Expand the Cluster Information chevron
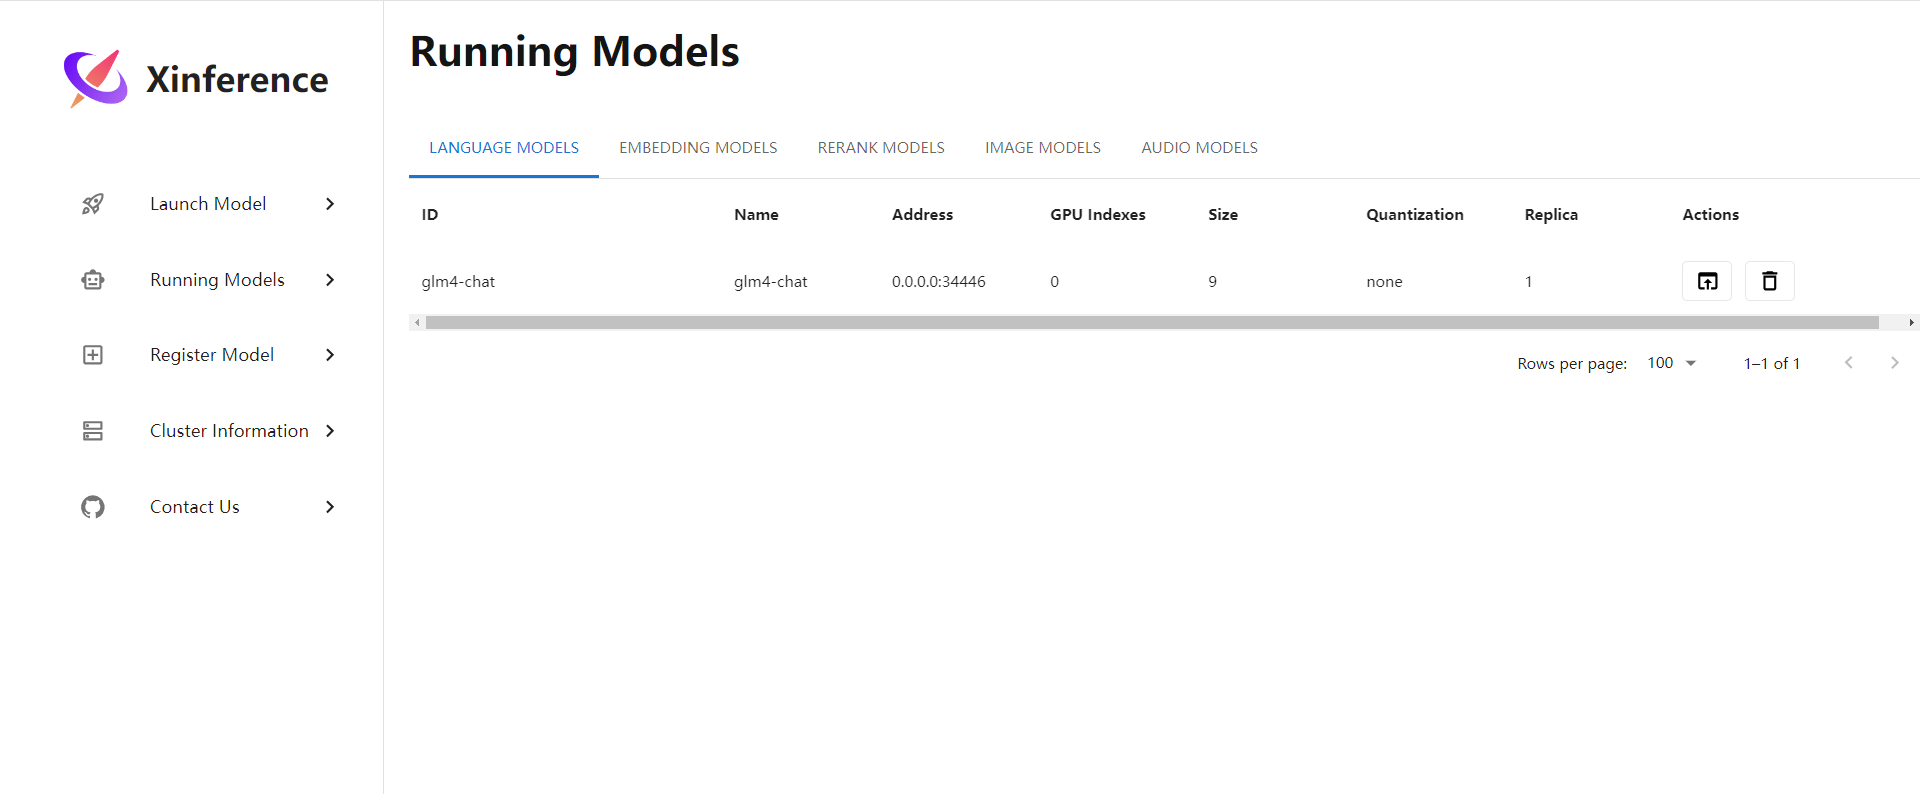This screenshot has width=1920, height=794. pos(330,431)
